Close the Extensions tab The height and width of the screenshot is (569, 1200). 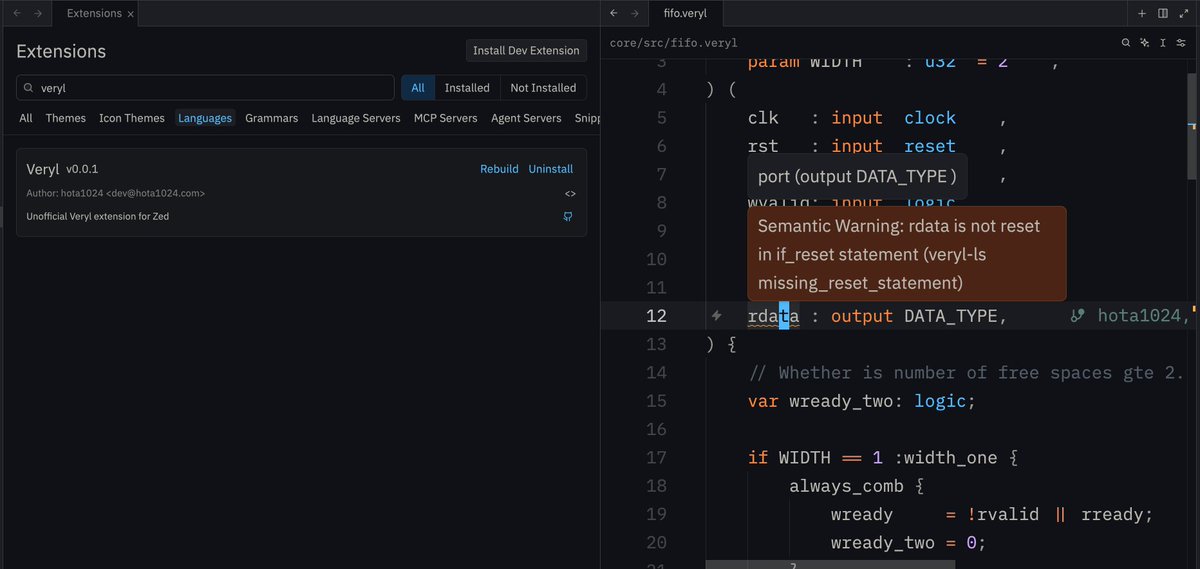coord(131,14)
